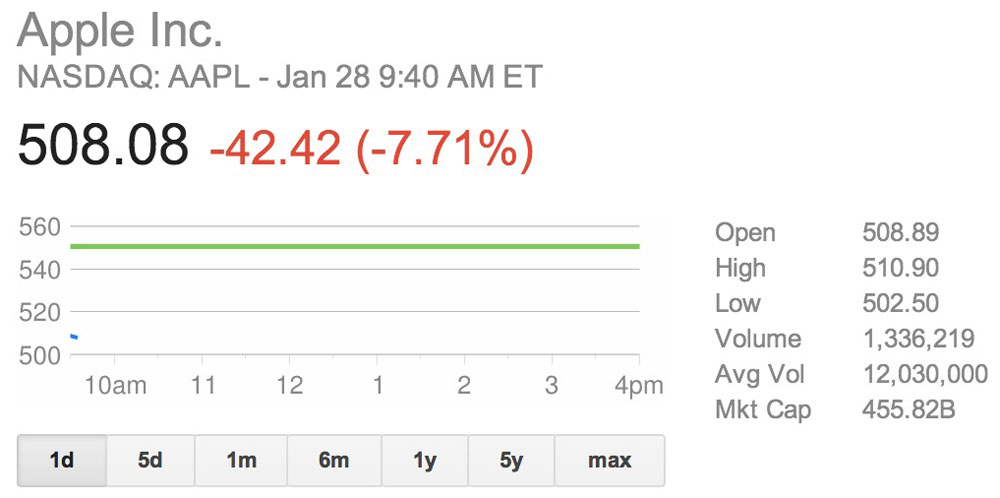Switch chart to 5d range
This screenshot has height=498, width=1000.
[x=150, y=460]
